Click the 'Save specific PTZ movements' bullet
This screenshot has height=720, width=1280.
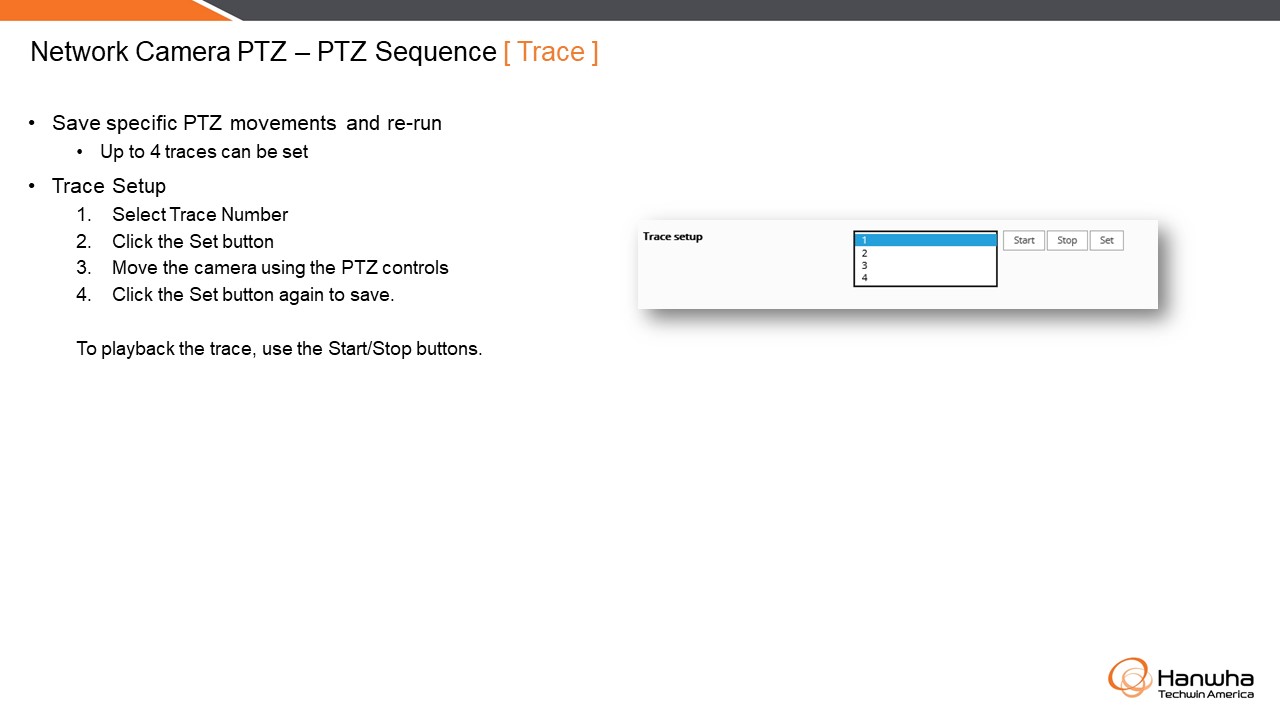(x=247, y=123)
